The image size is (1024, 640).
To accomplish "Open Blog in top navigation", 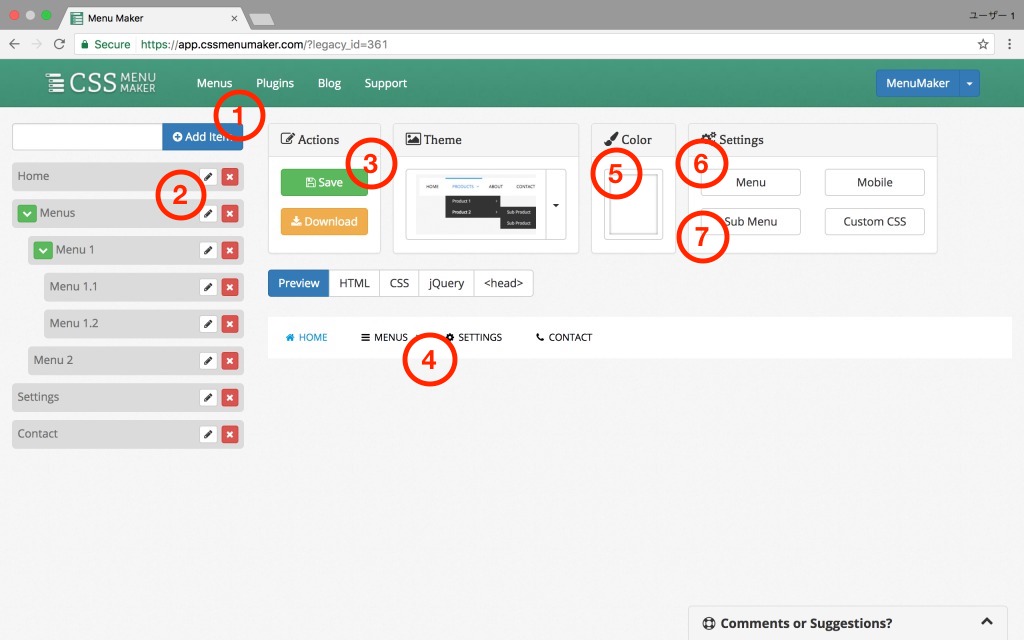I will [x=329, y=83].
